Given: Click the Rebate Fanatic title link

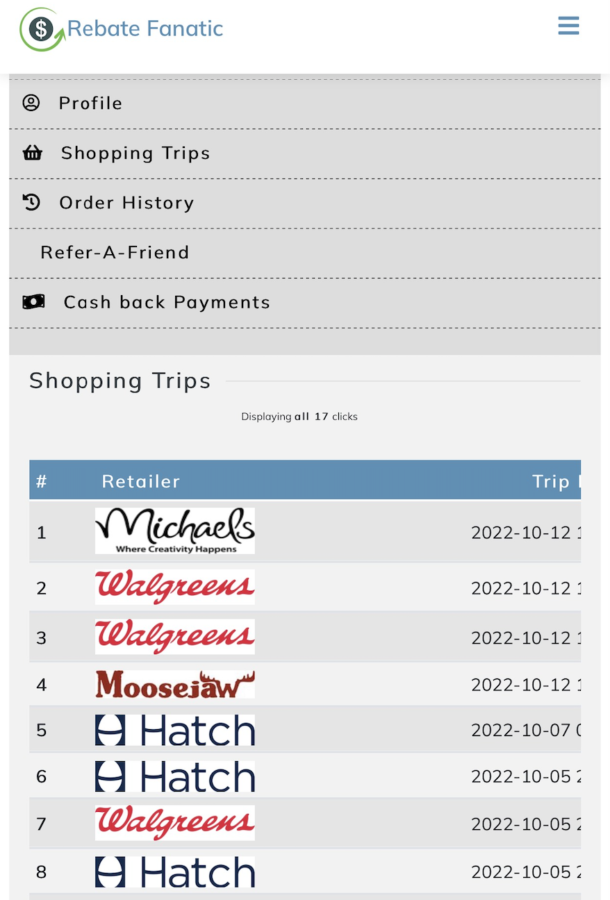Looking at the screenshot, I should click(x=145, y=29).
